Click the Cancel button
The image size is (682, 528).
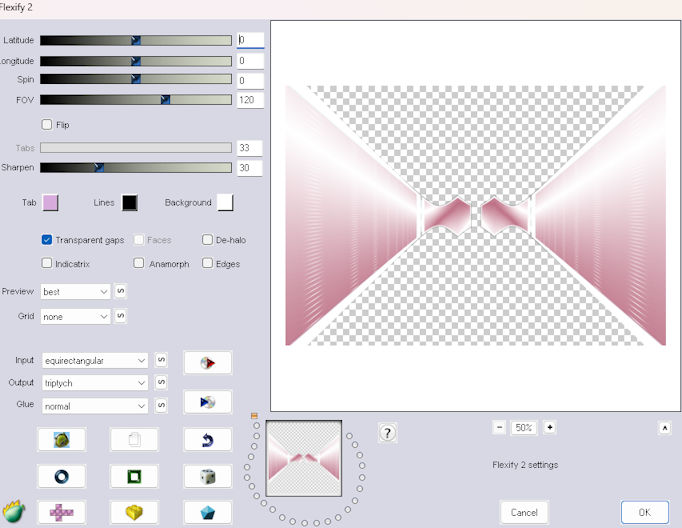coord(524,512)
